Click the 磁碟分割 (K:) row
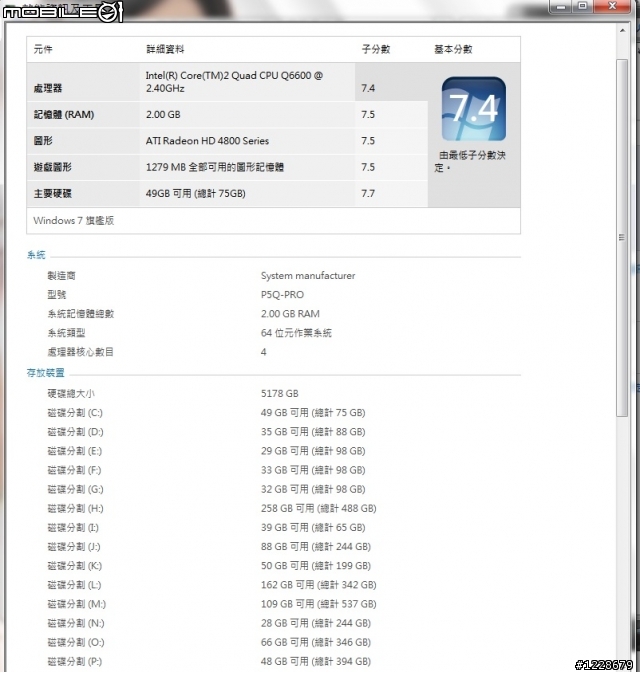This screenshot has height=673, width=640. [x=209, y=566]
